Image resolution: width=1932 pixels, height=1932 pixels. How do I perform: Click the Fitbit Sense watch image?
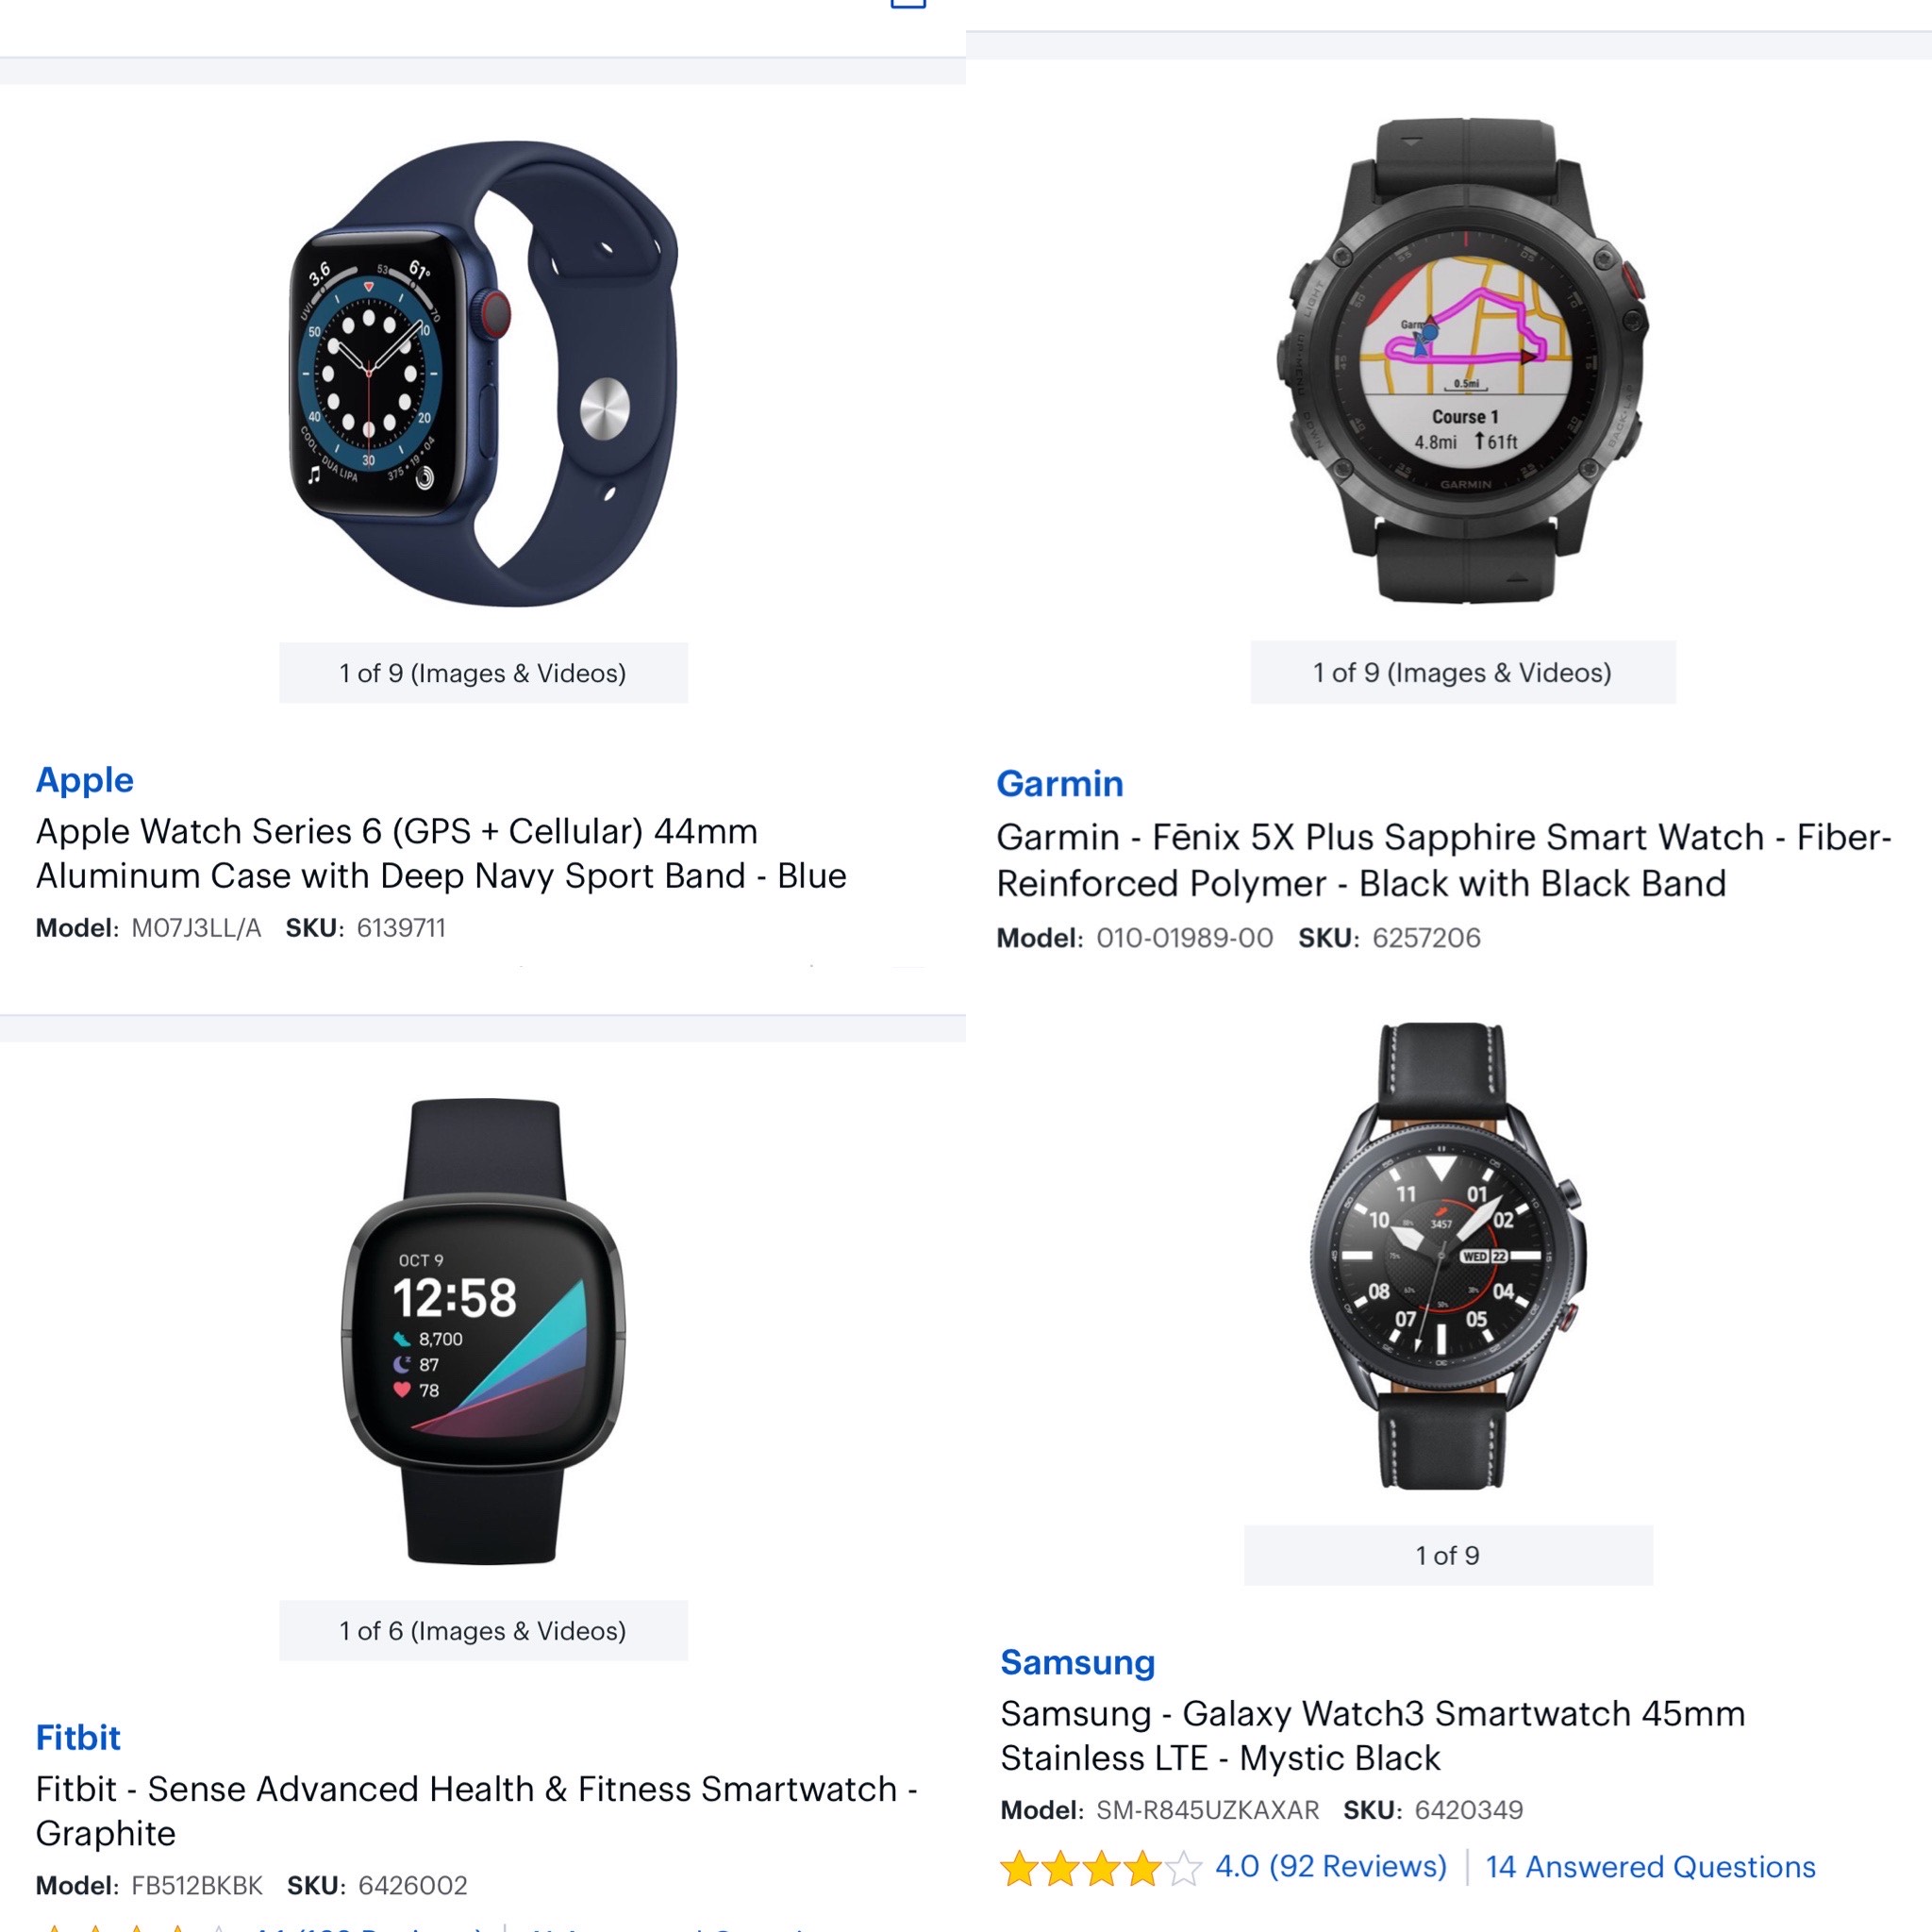pos(484,1331)
